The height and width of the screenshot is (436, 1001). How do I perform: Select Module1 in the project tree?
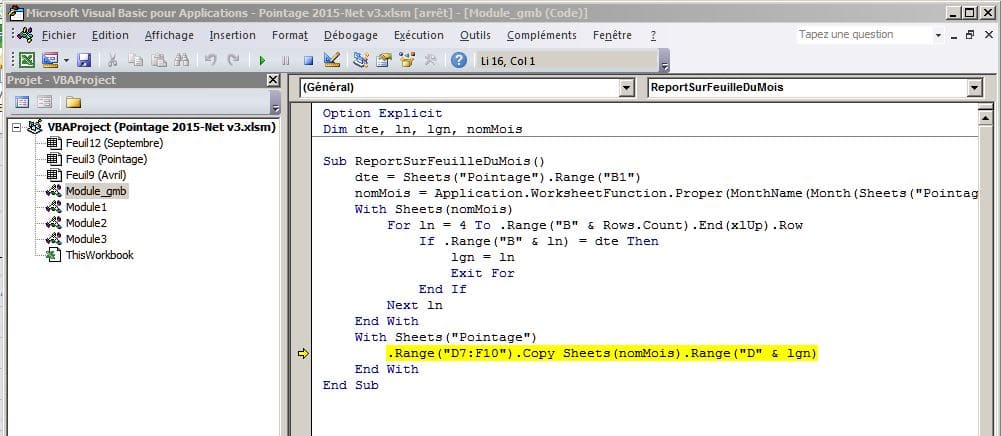coord(85,207)
